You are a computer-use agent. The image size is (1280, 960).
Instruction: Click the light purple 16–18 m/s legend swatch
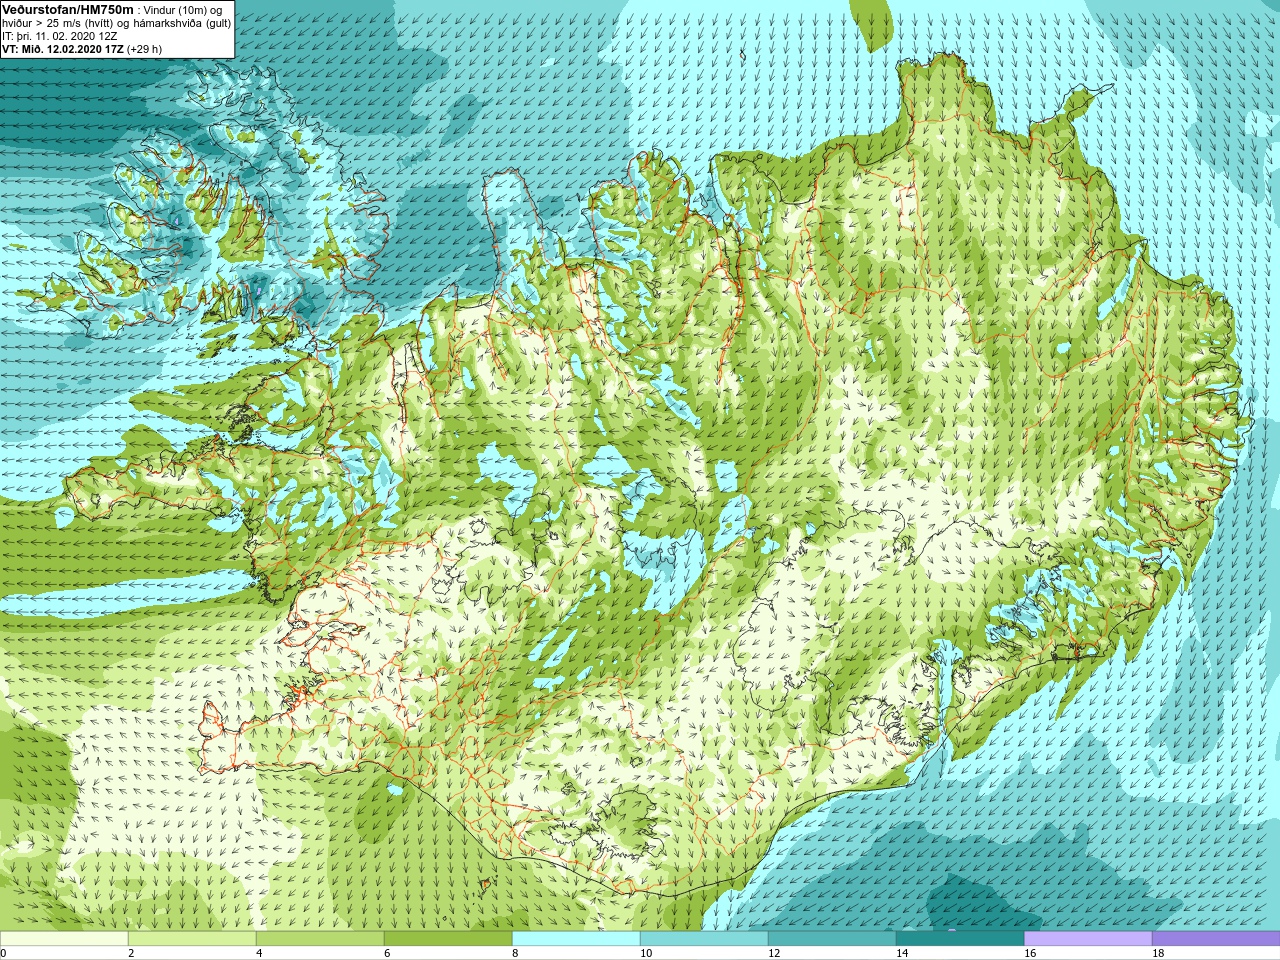1088,939
